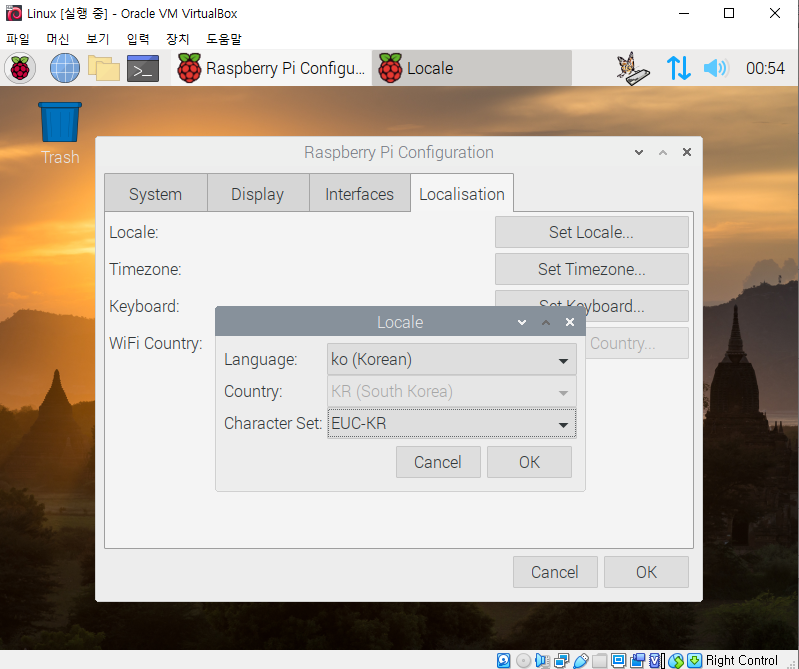Click the VirtualBox logo in title bar
This screenshot has width=799, height=669.
pos(14,13)
